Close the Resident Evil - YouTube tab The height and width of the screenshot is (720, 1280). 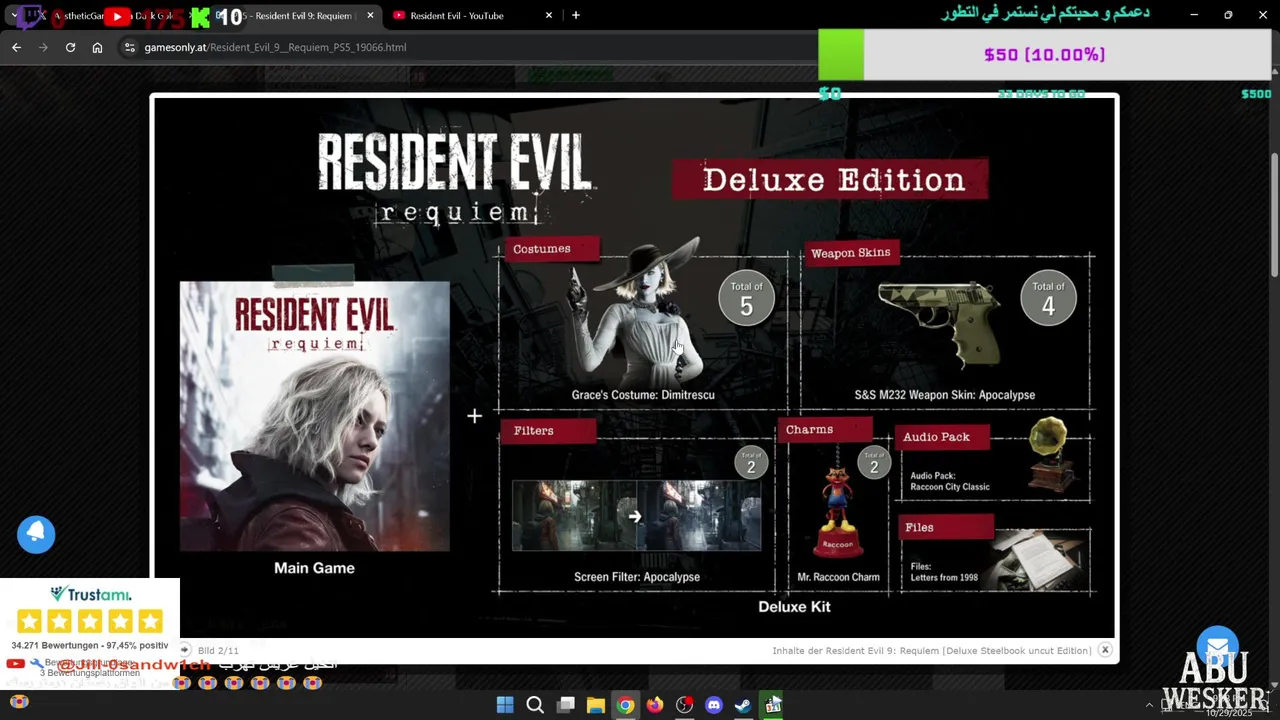[x=549, y=16]
